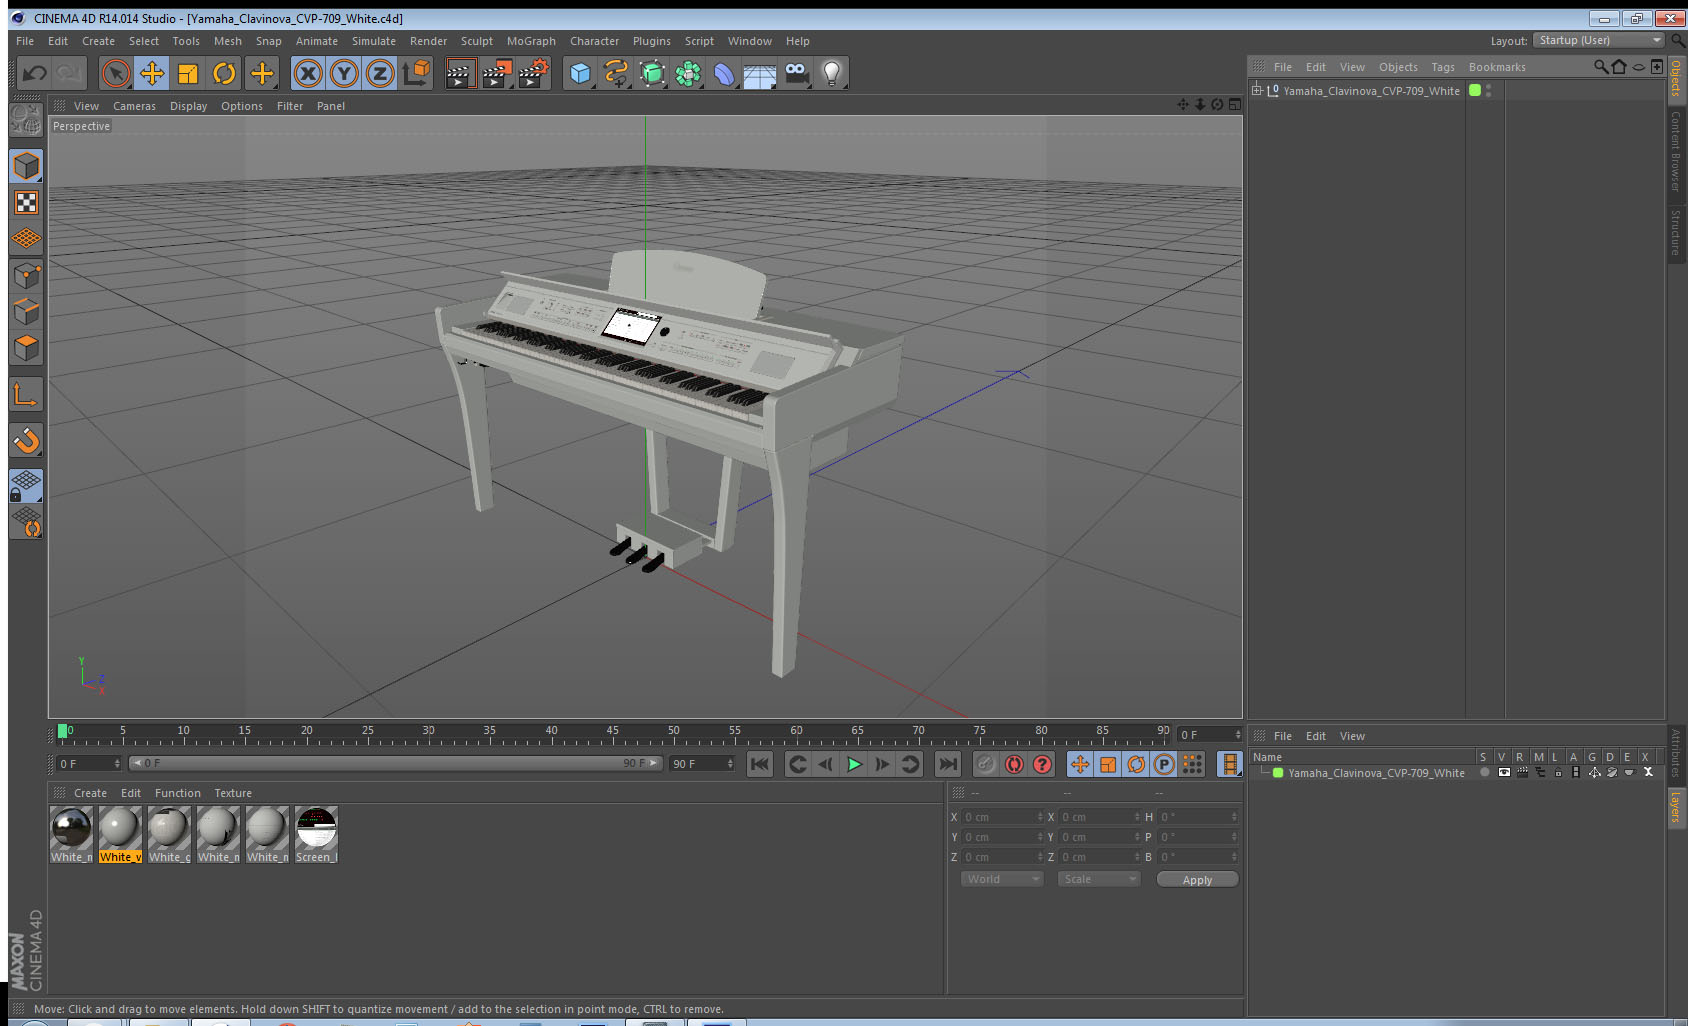Toggle Enable Snap magnet icon
The width and height of the screenshot is (1688, 1026).
coord(26,440)
